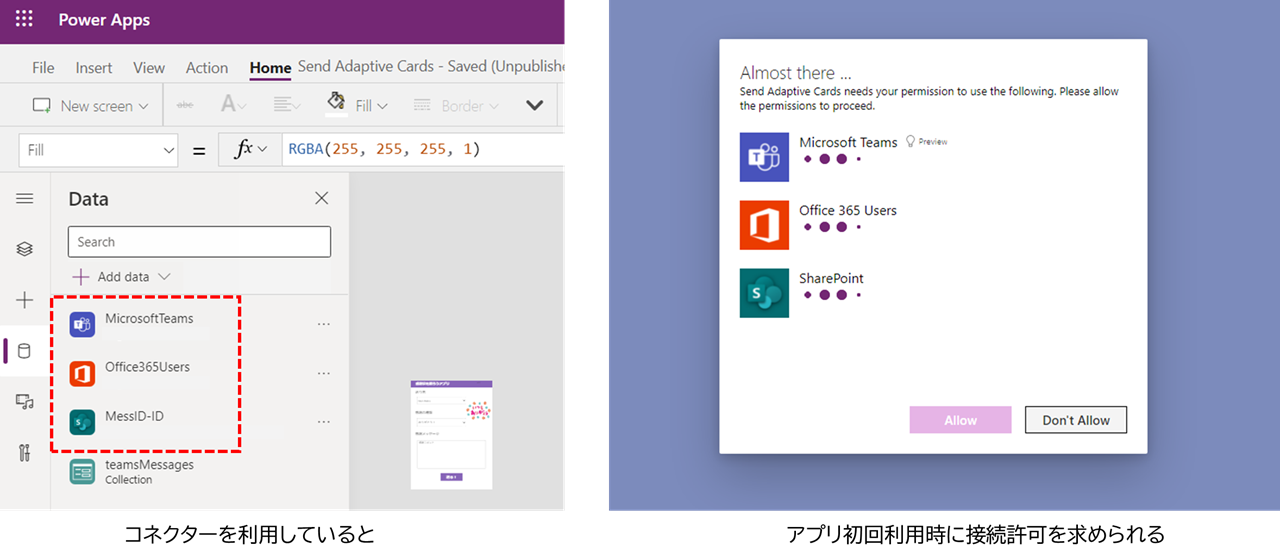
Task: Close the Data panel
Action: pyautogui.click(x=321, y=198)
